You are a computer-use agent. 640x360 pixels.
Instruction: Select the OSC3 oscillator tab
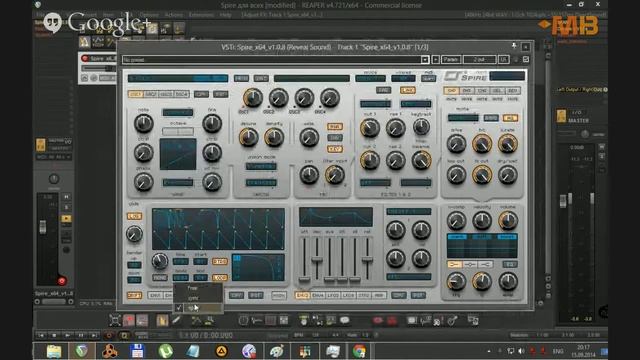click(166, 94)
